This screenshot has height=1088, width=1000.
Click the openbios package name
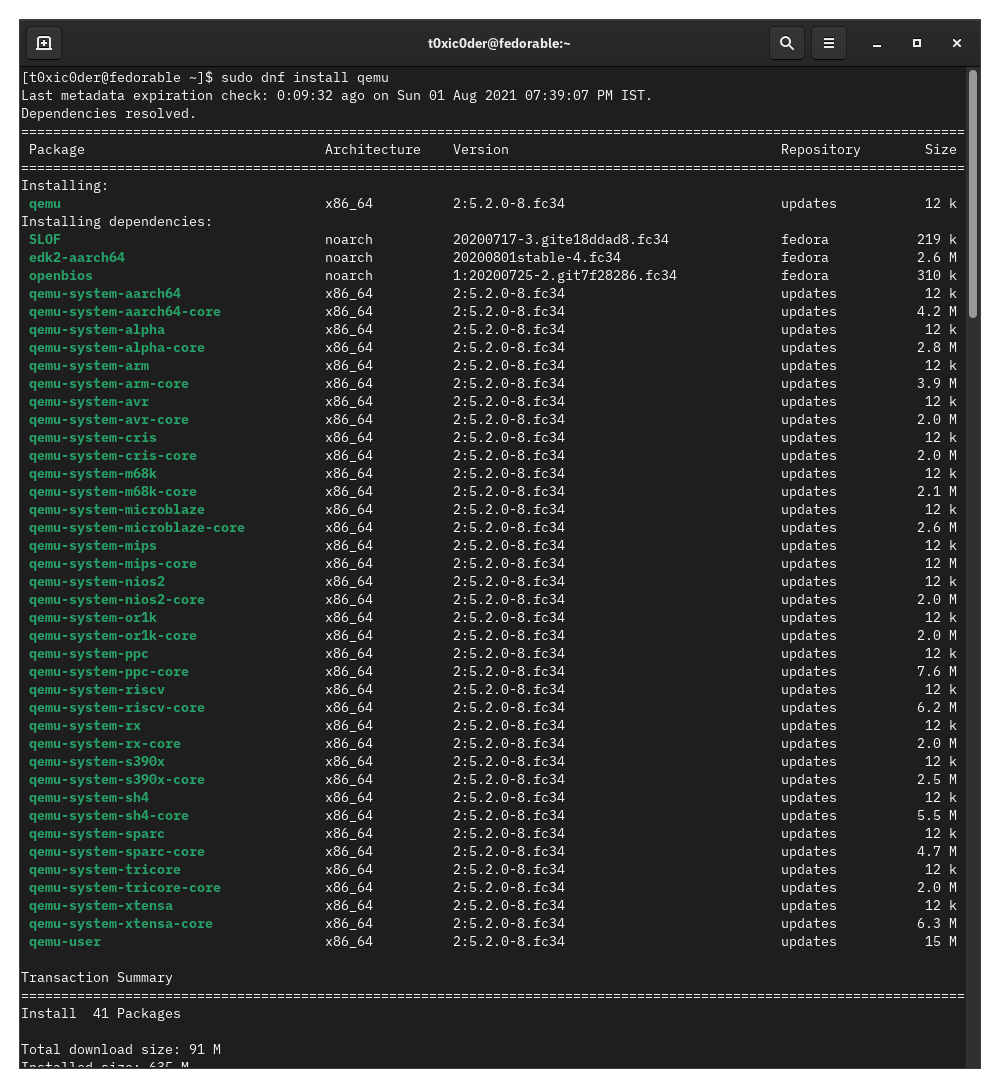(x=60, y=275)
